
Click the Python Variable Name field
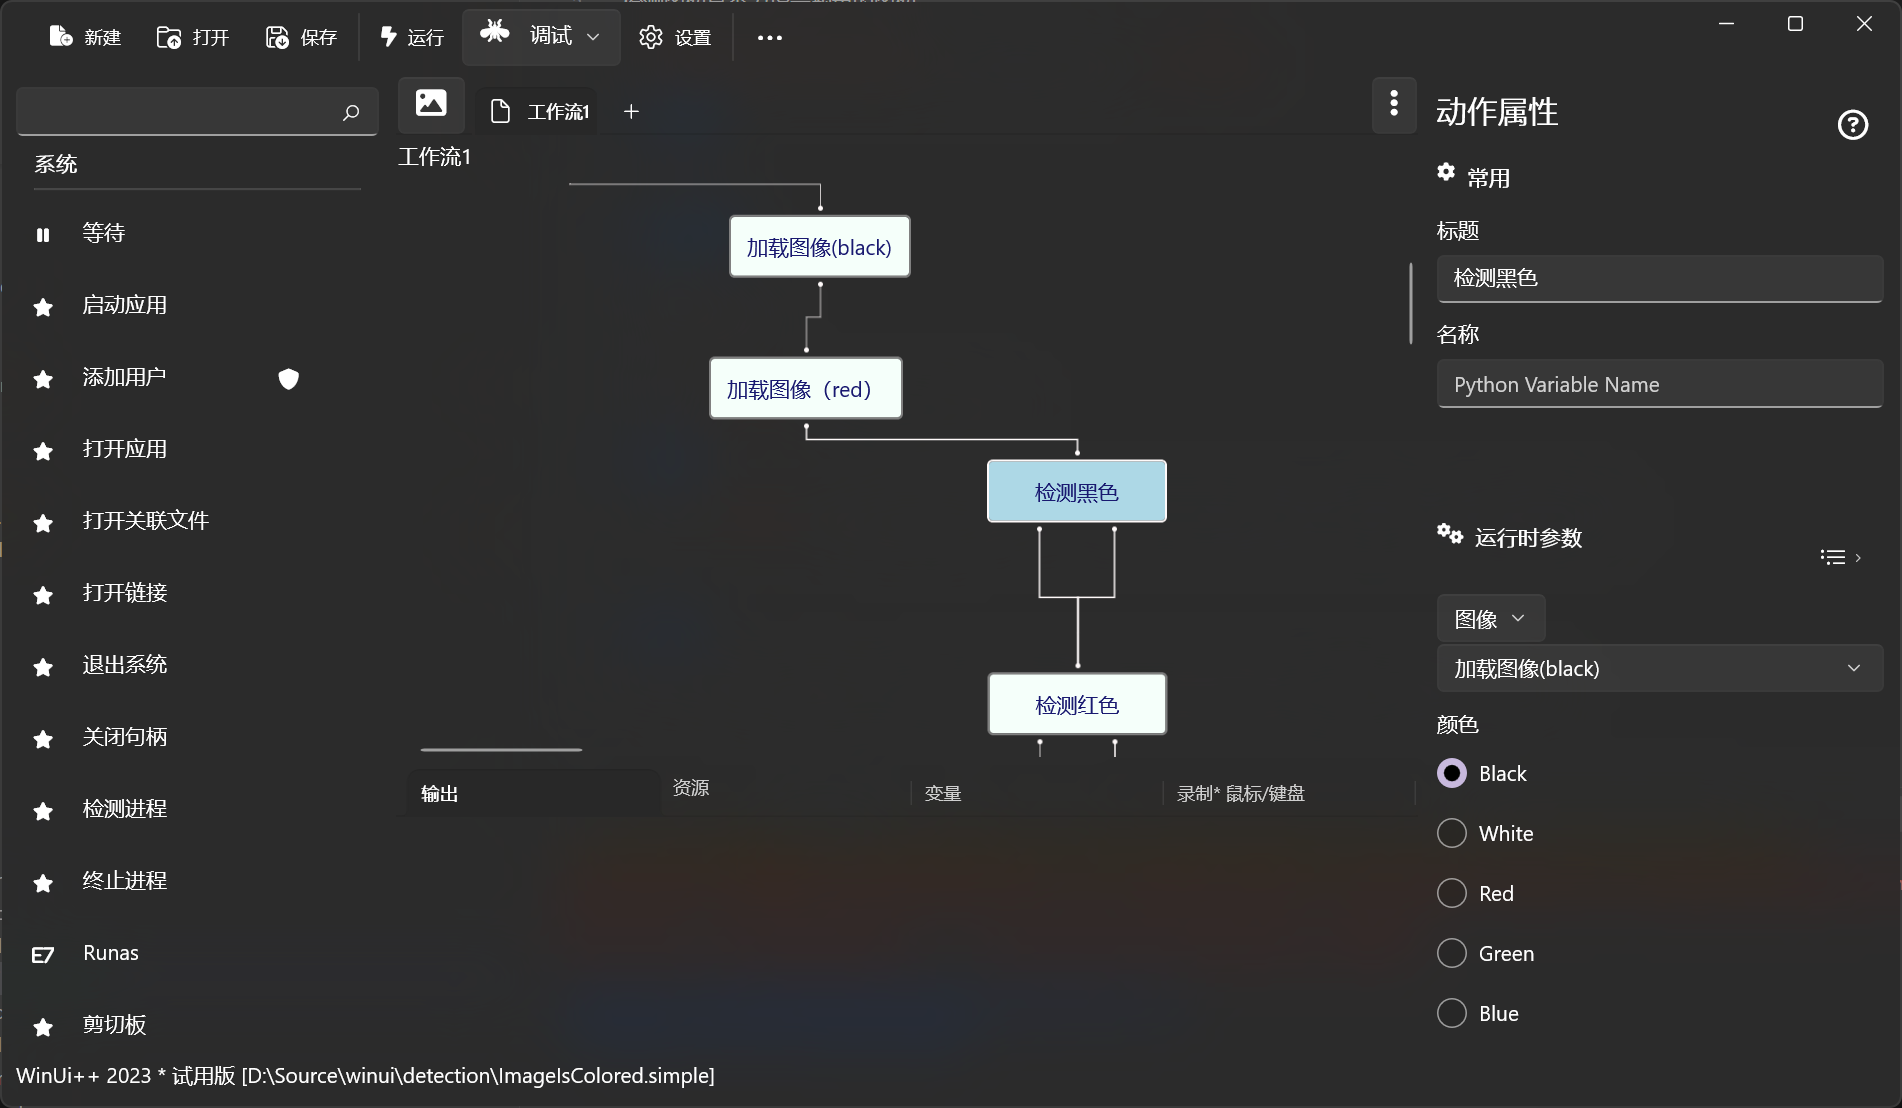pos(1659,385)
